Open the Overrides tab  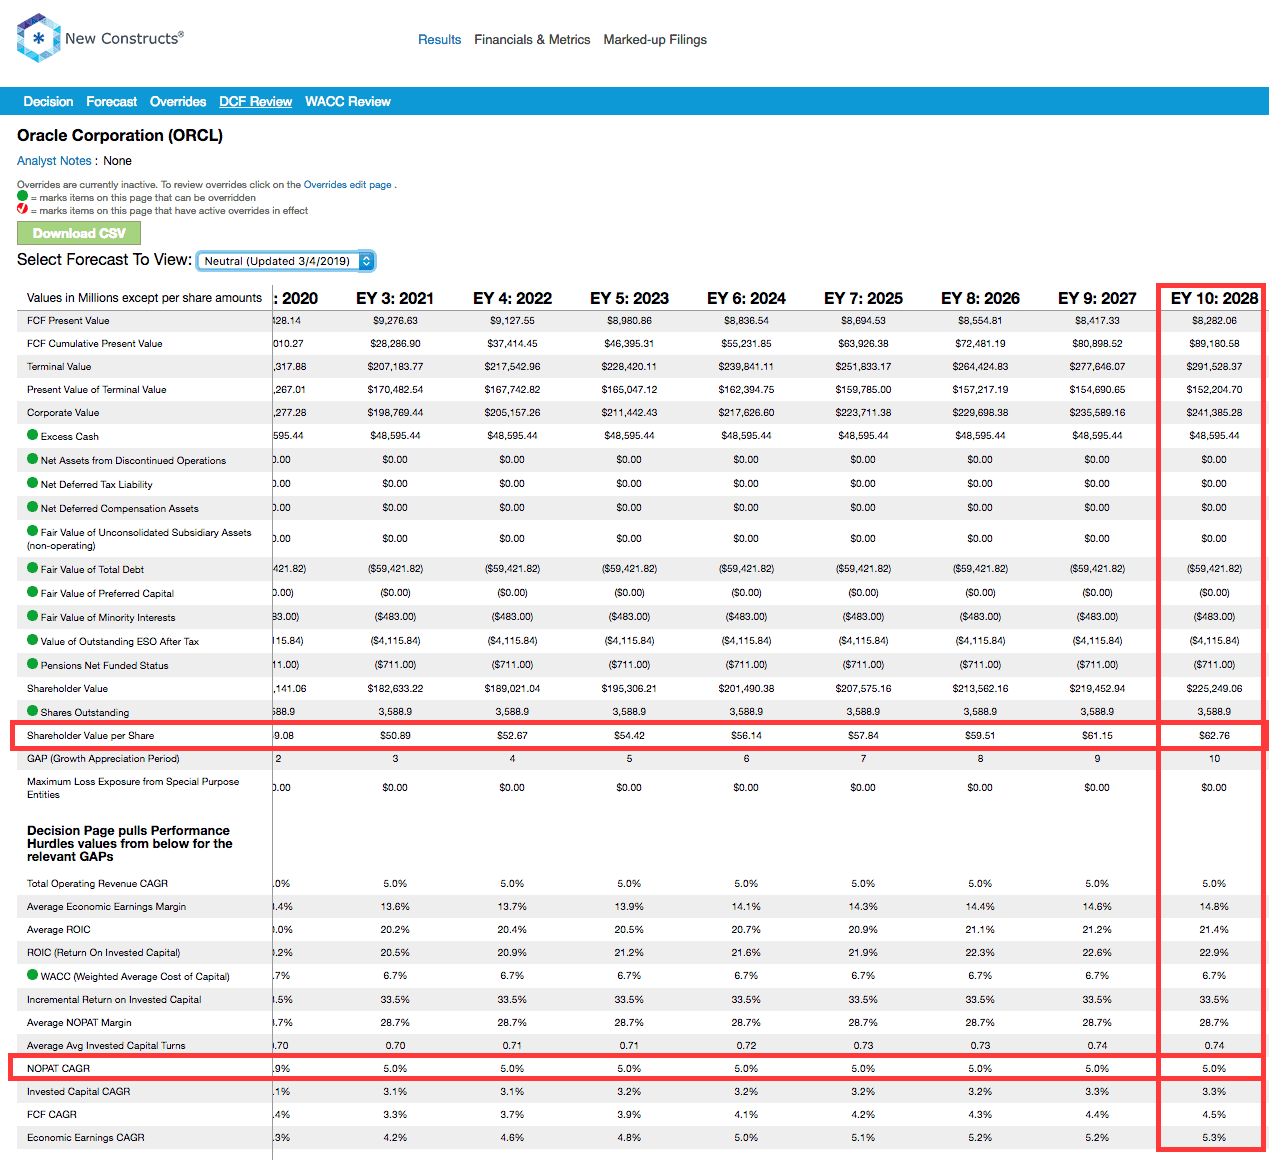point(178,102)
